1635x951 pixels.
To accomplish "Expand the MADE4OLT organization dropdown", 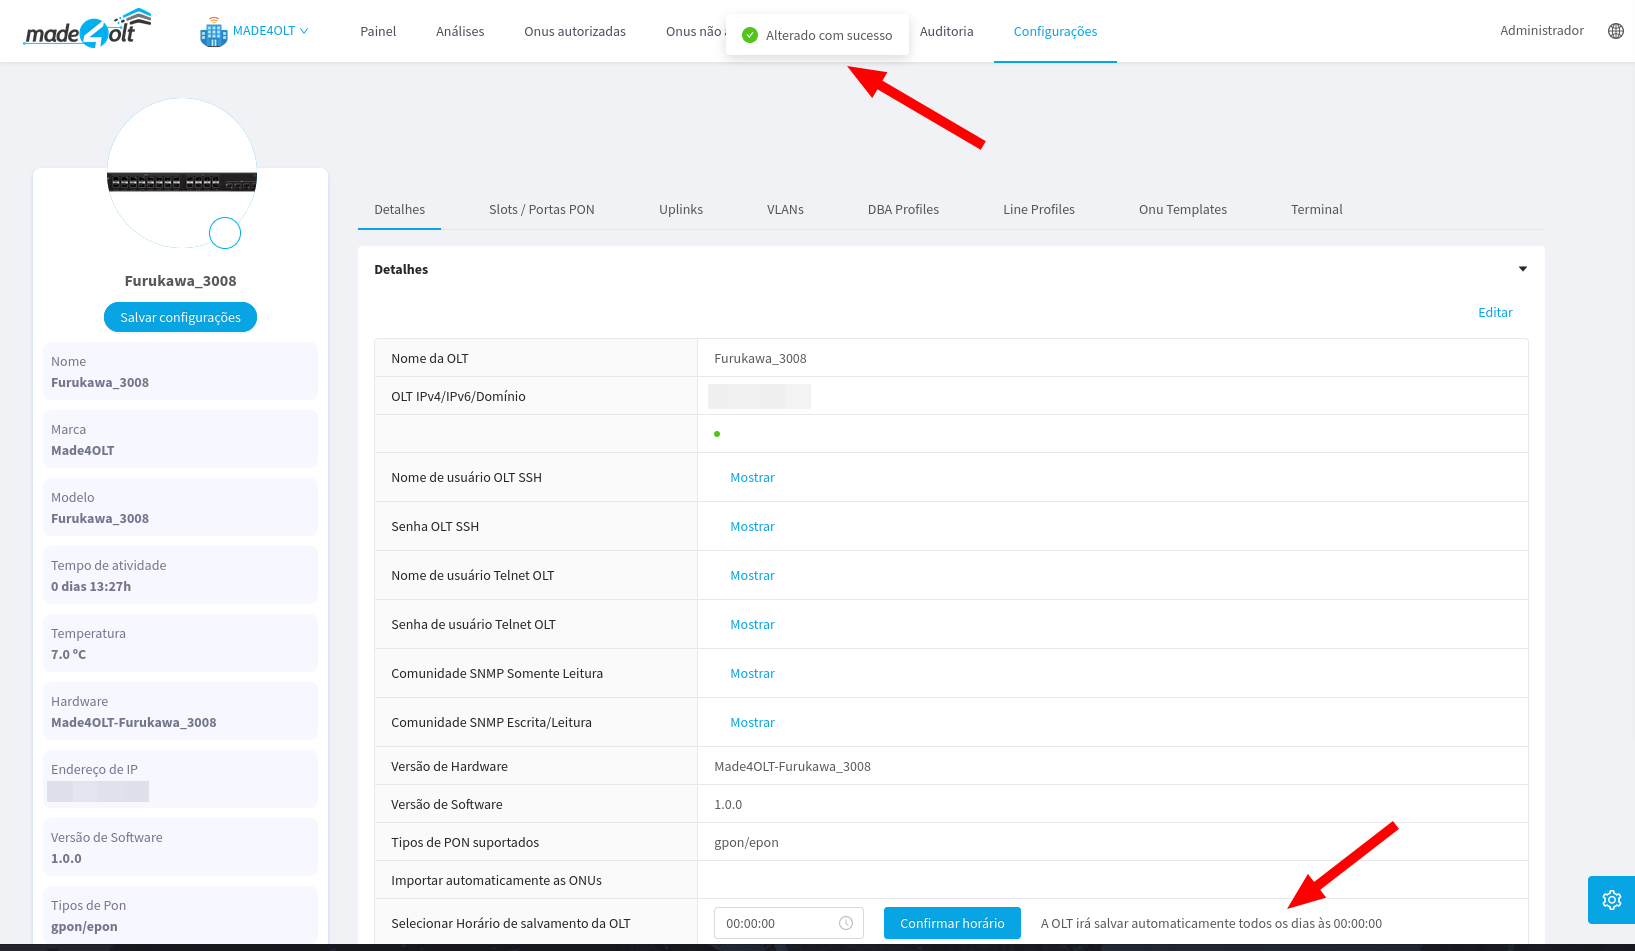I will 270,31.
